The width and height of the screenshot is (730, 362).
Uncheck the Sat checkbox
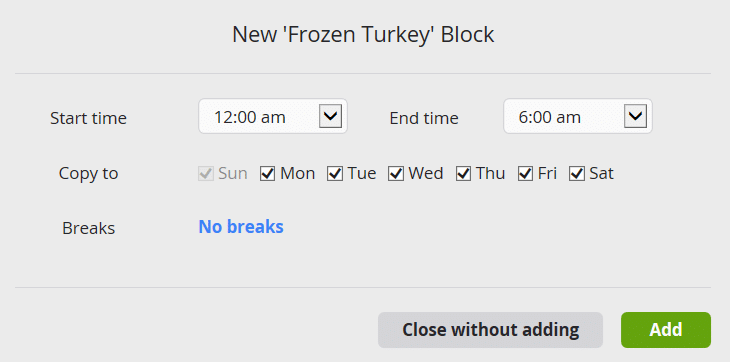click(577, 174)
